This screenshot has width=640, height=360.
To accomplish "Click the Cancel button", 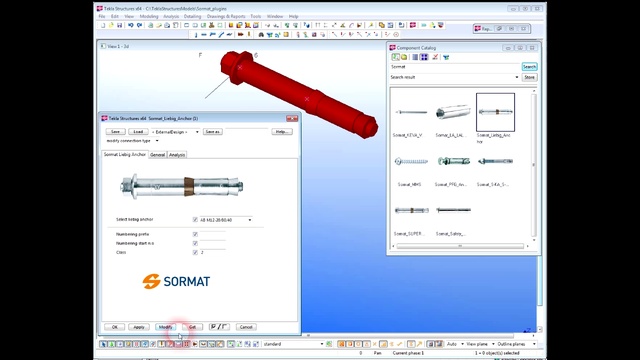I will coord(246,327).
